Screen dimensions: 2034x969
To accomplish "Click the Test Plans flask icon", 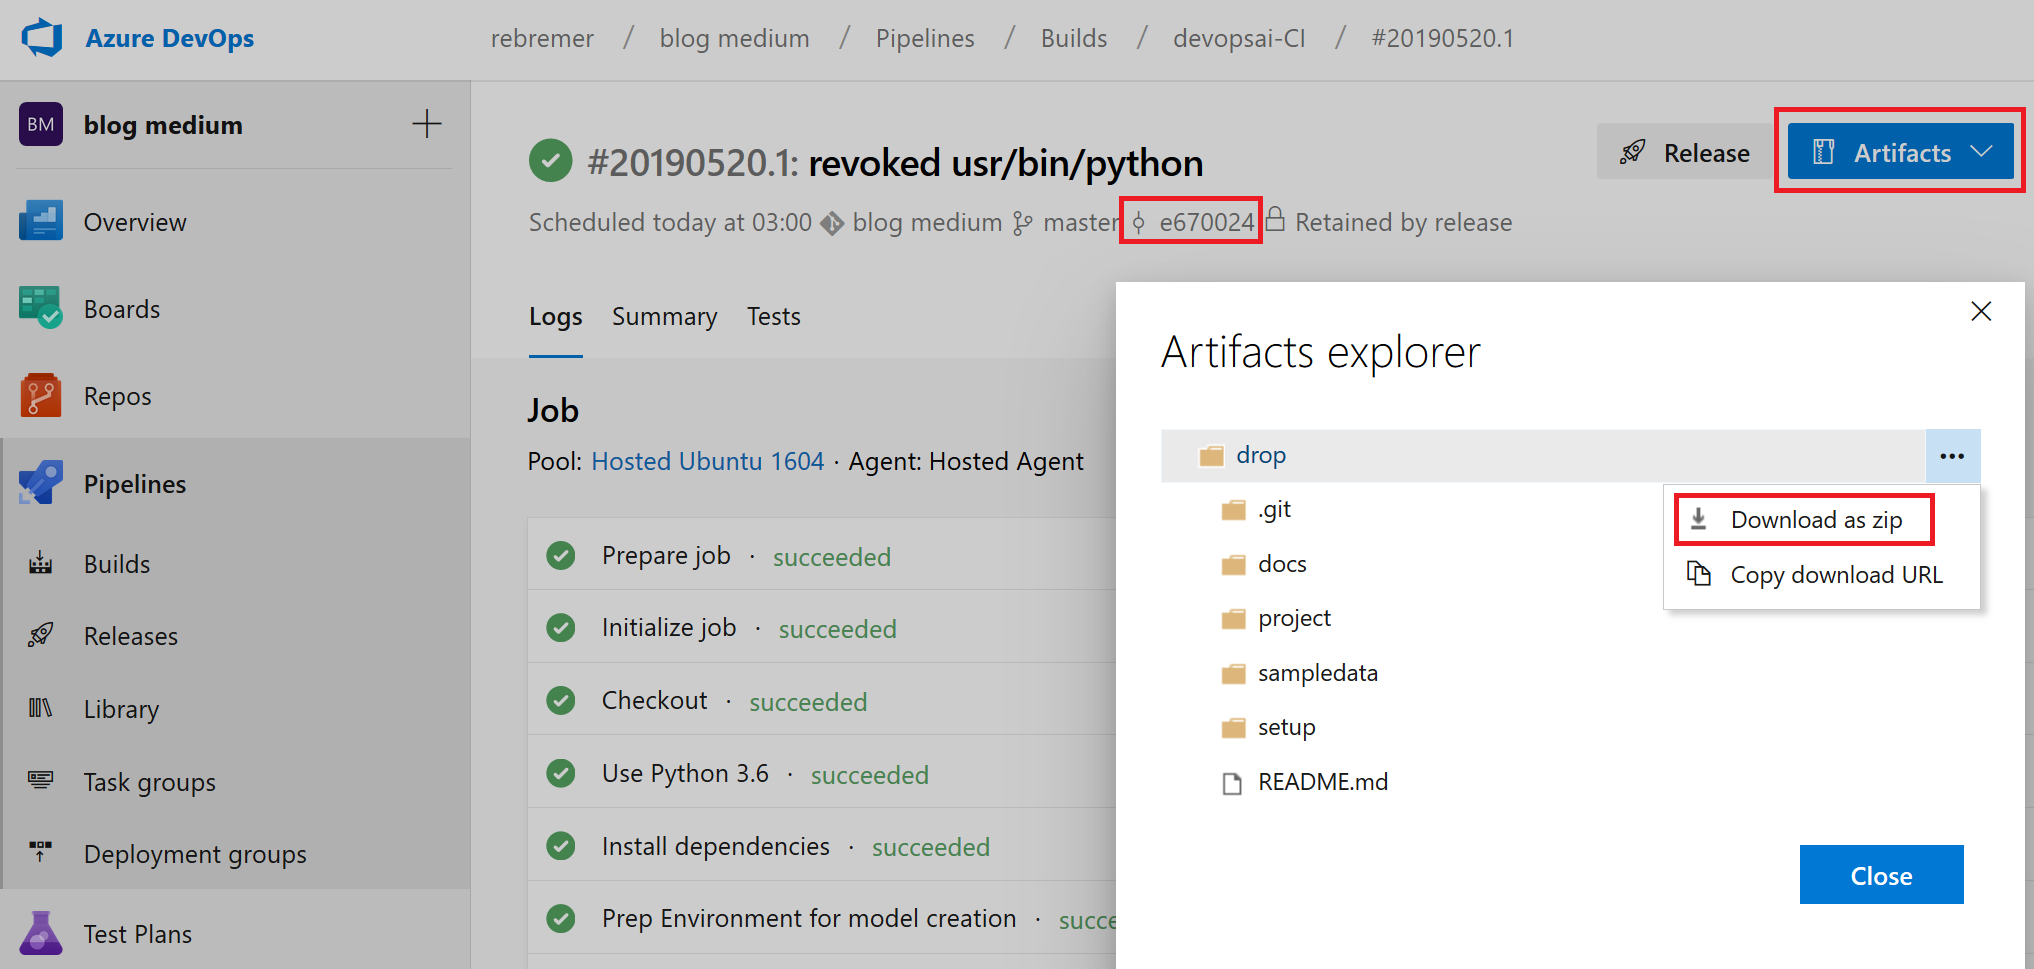I will pos(41,933).
